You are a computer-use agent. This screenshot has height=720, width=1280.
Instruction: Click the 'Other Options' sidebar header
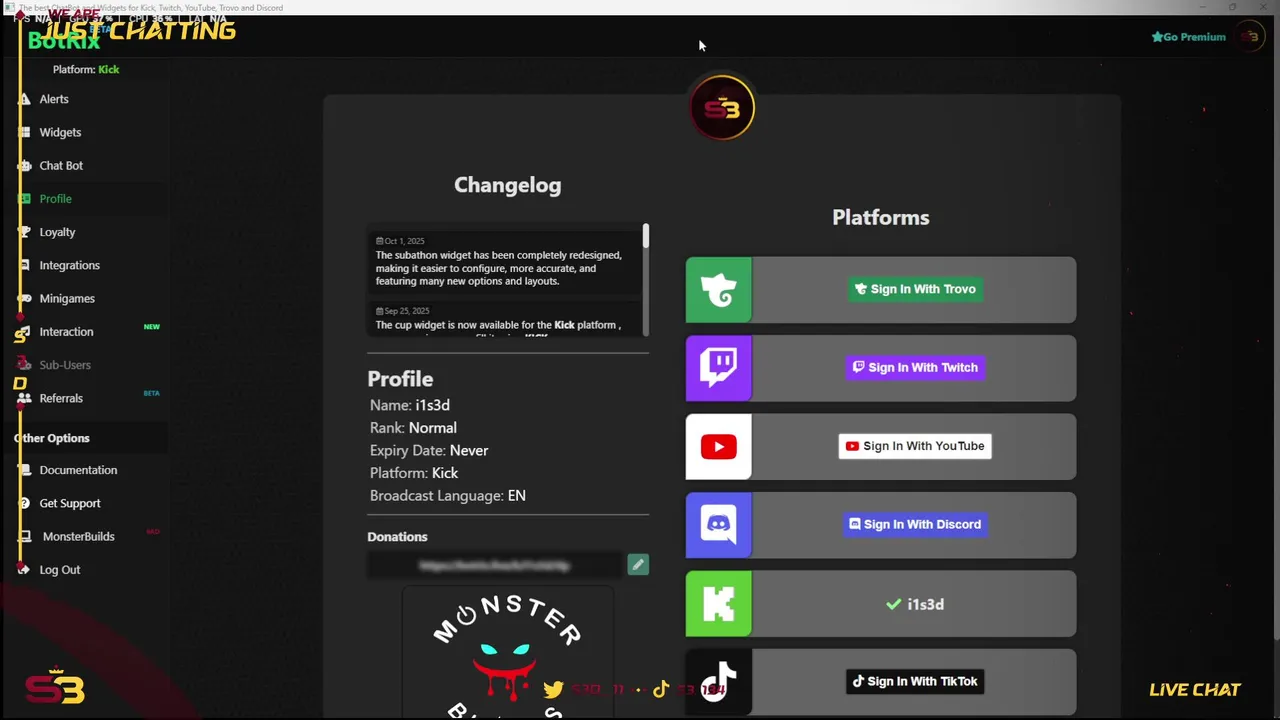52,438
